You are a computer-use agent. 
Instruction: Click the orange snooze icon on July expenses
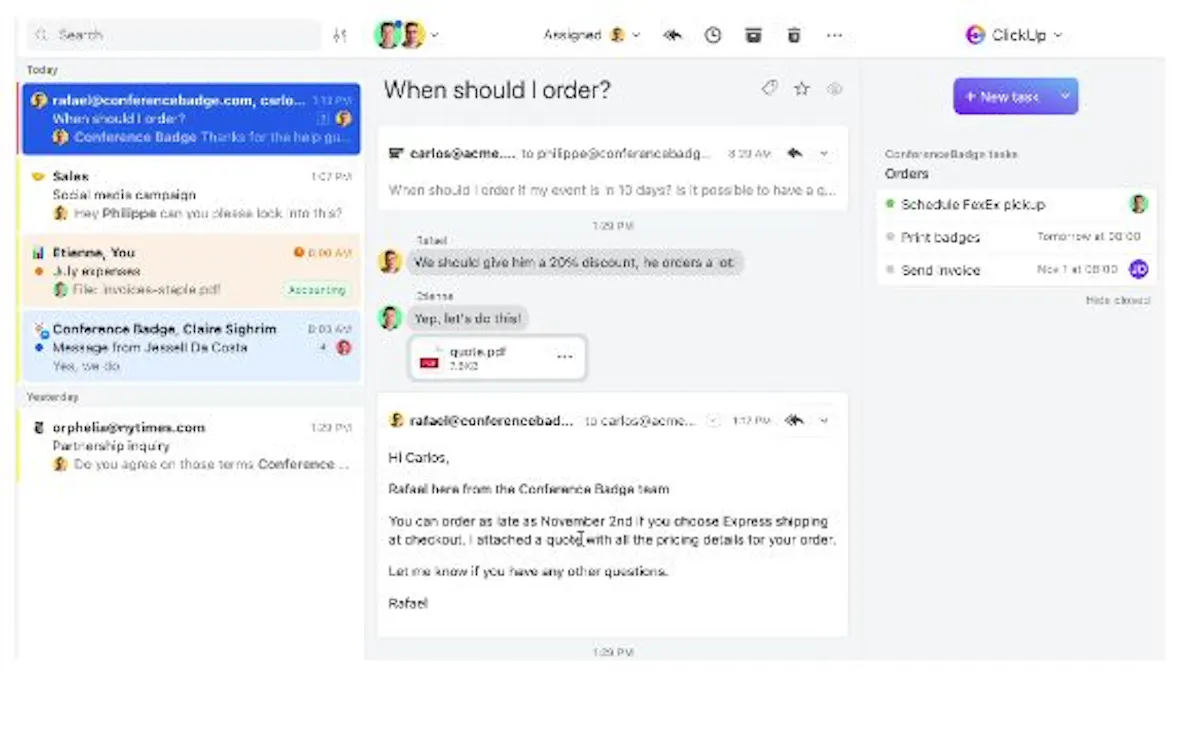coord(298,253)
